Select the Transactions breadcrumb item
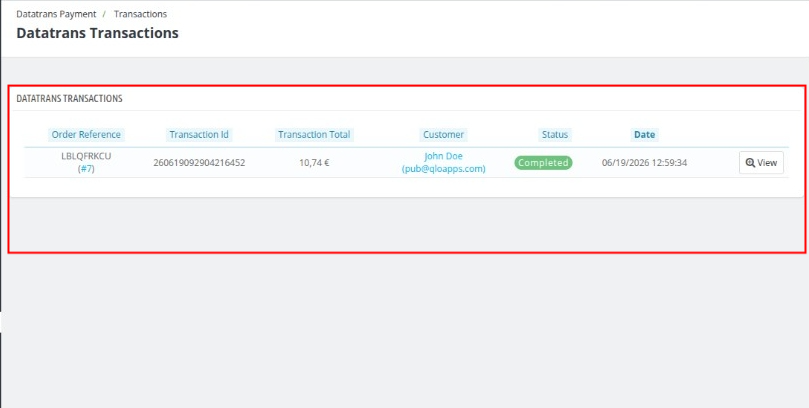The image size is (809, 408). 140,14
